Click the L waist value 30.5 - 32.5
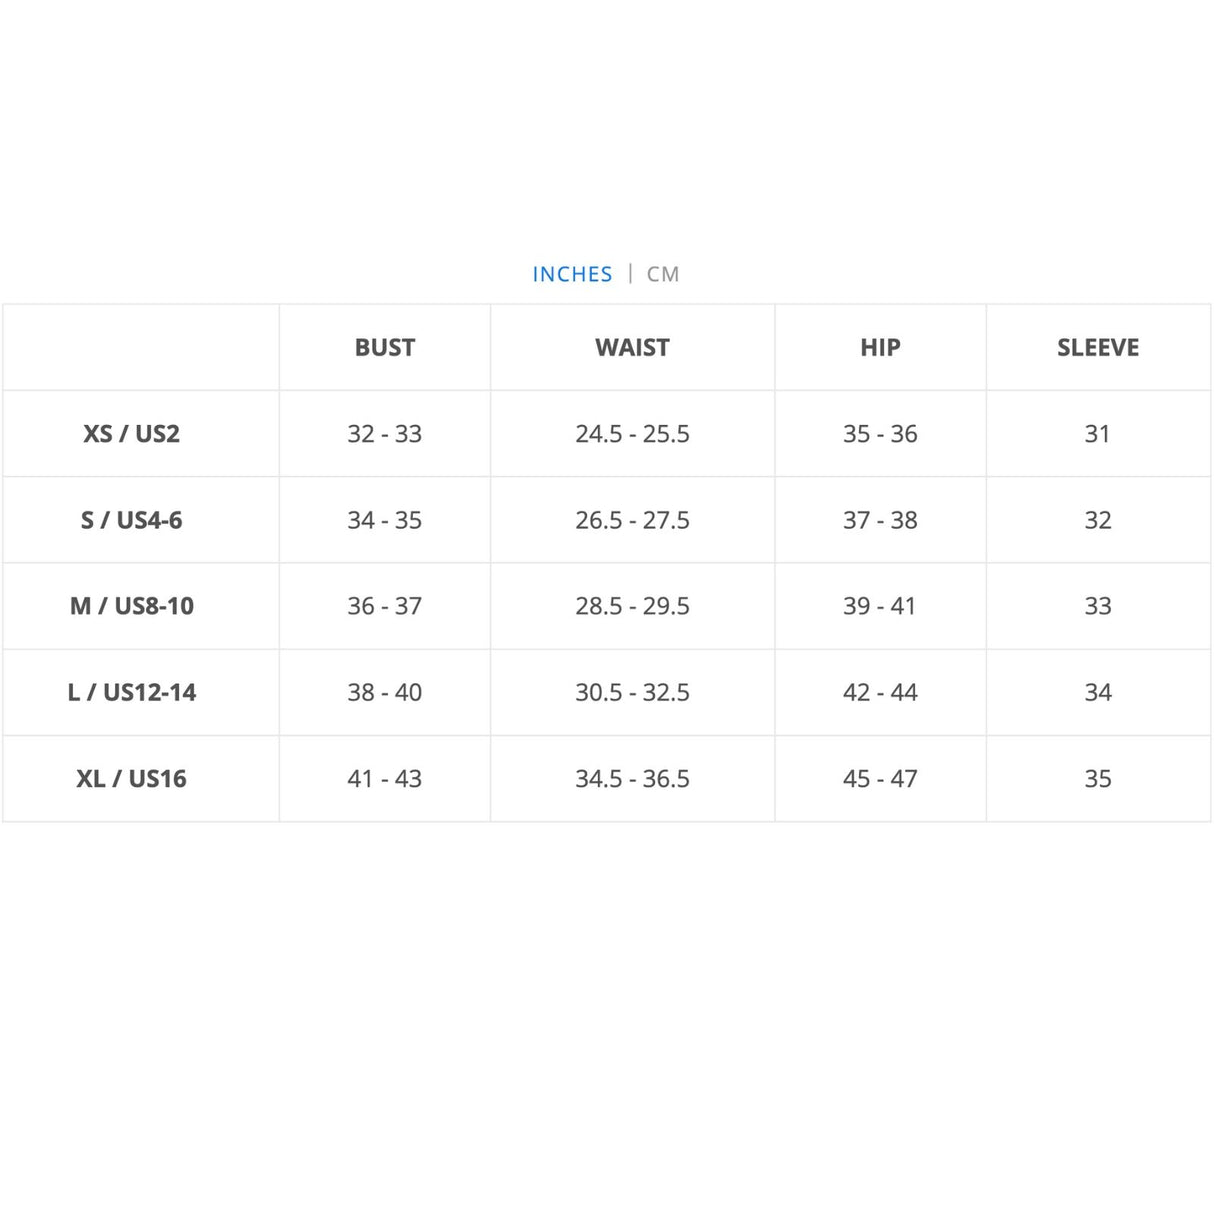The image size is (1214, 1214). 632,692
